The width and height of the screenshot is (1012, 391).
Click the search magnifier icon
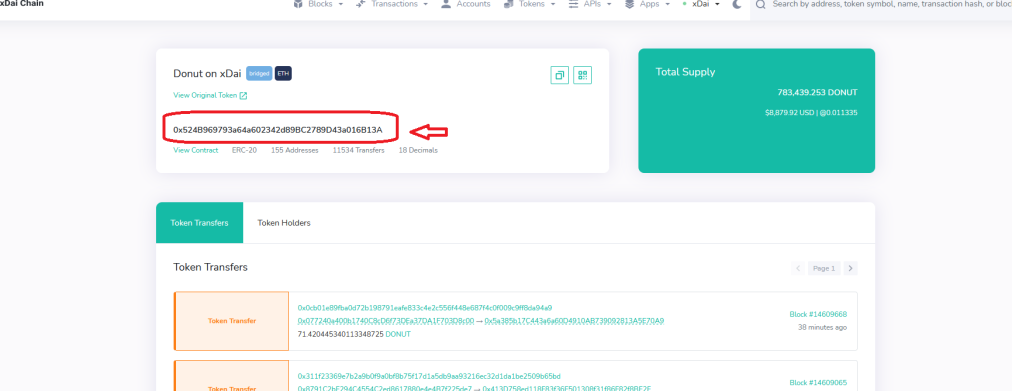click(760, 4)
